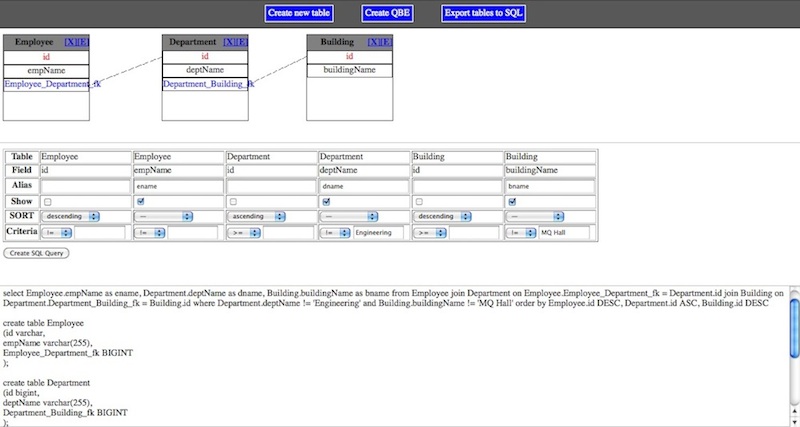This screenshot has height=427, width=800.
Task: Click inside the generated SQL select statement
Action: 393,298
